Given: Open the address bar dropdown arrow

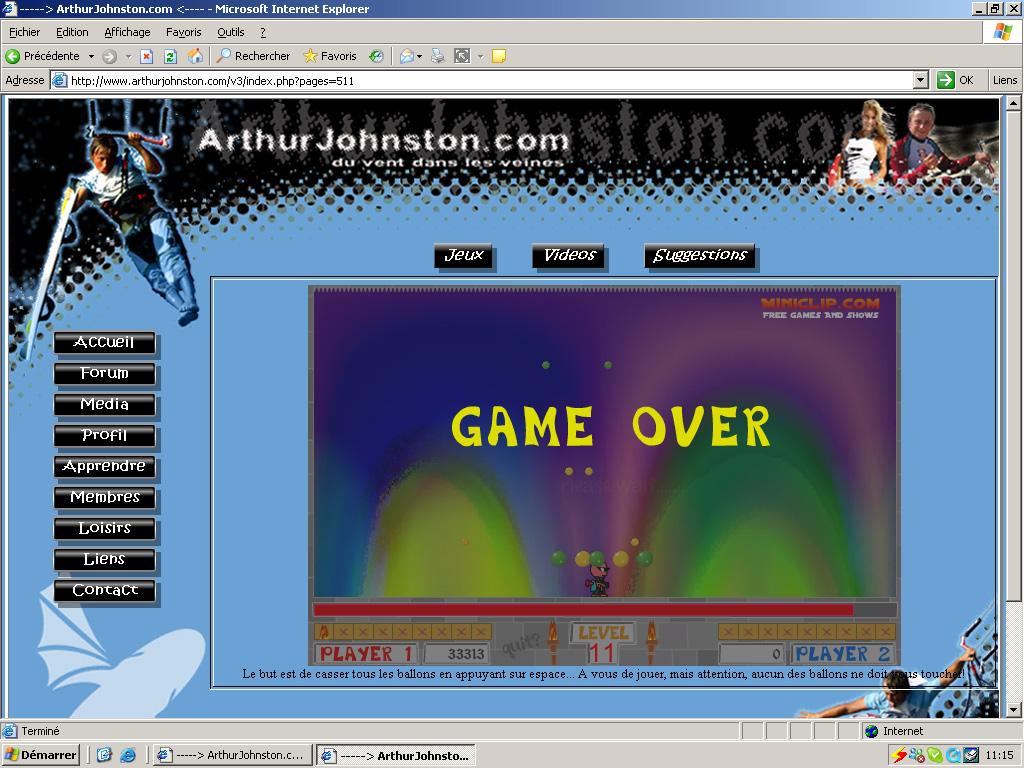Looking at the screenshot, I should point(921,80).
